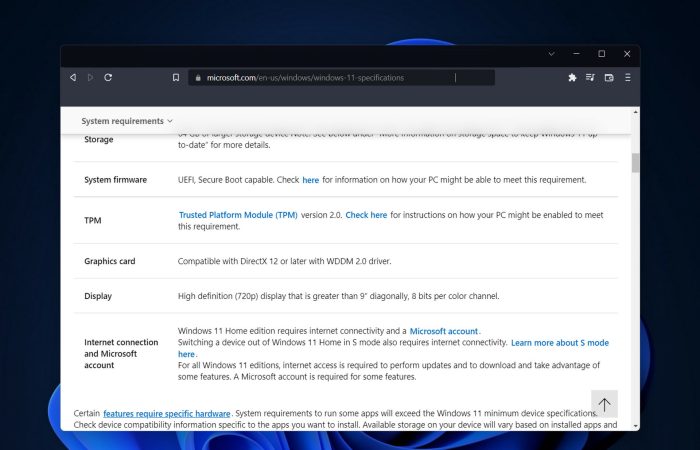Viewport: 700px width, 450px height.
Task: Open the 'here' link in System firmware row
Action: tap(311, 180)
